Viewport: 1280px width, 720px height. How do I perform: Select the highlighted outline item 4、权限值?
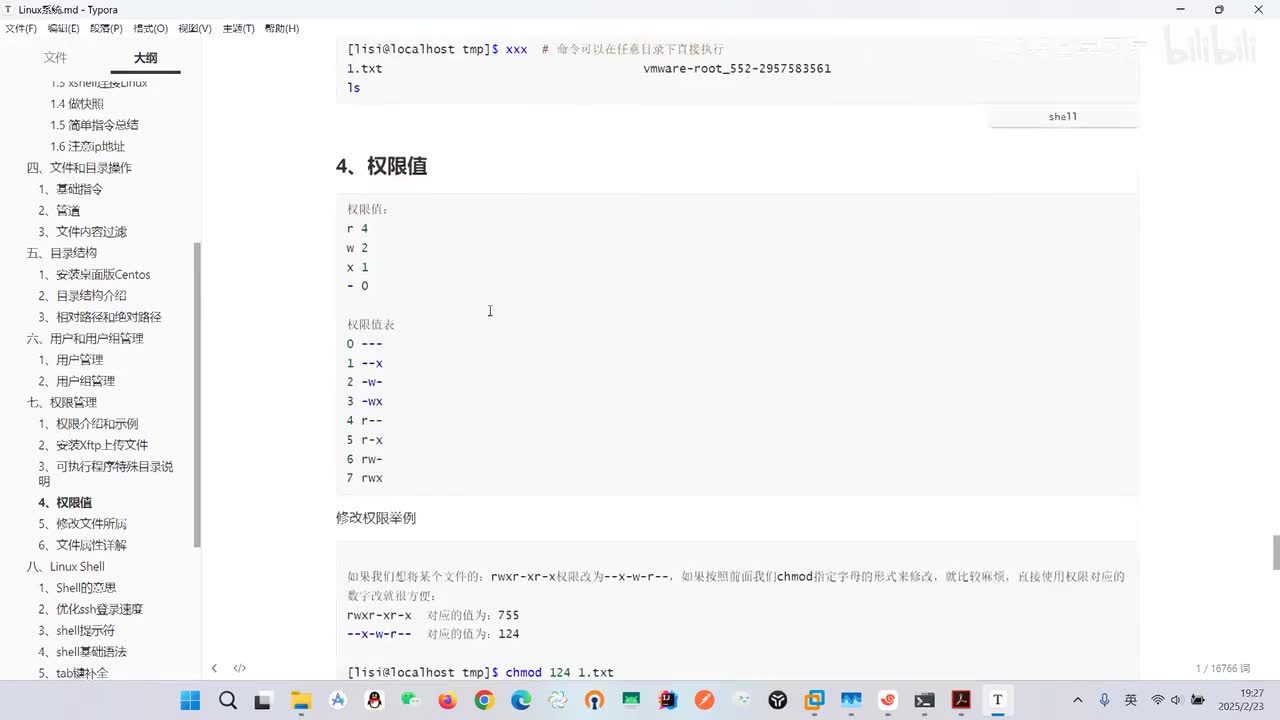coord(65,503)
